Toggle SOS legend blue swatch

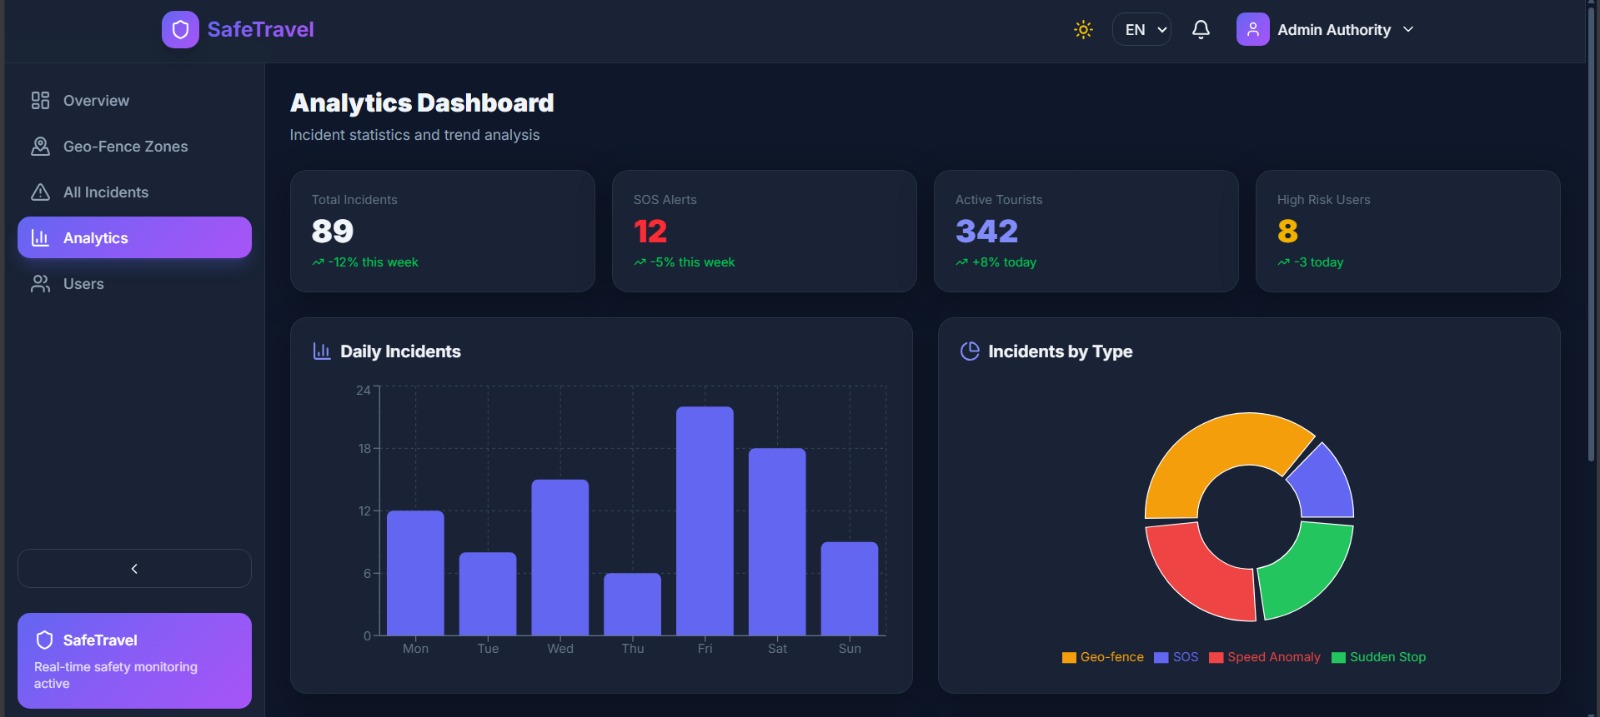(1161, 658)
